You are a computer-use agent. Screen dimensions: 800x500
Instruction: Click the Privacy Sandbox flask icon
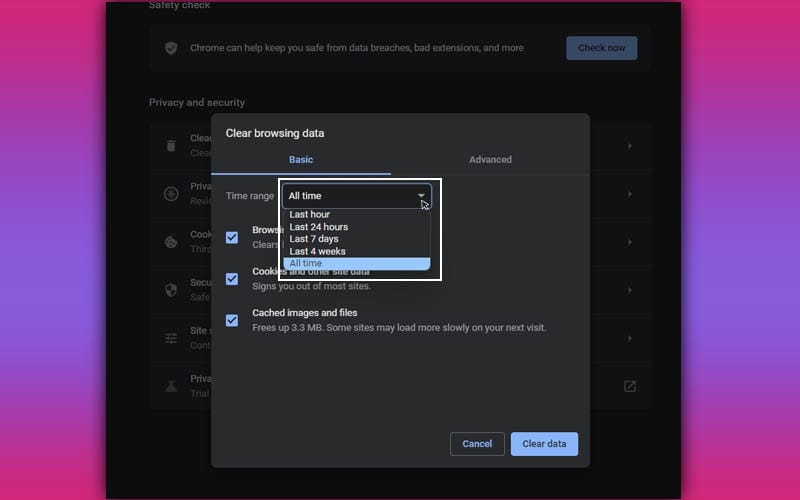171,386
